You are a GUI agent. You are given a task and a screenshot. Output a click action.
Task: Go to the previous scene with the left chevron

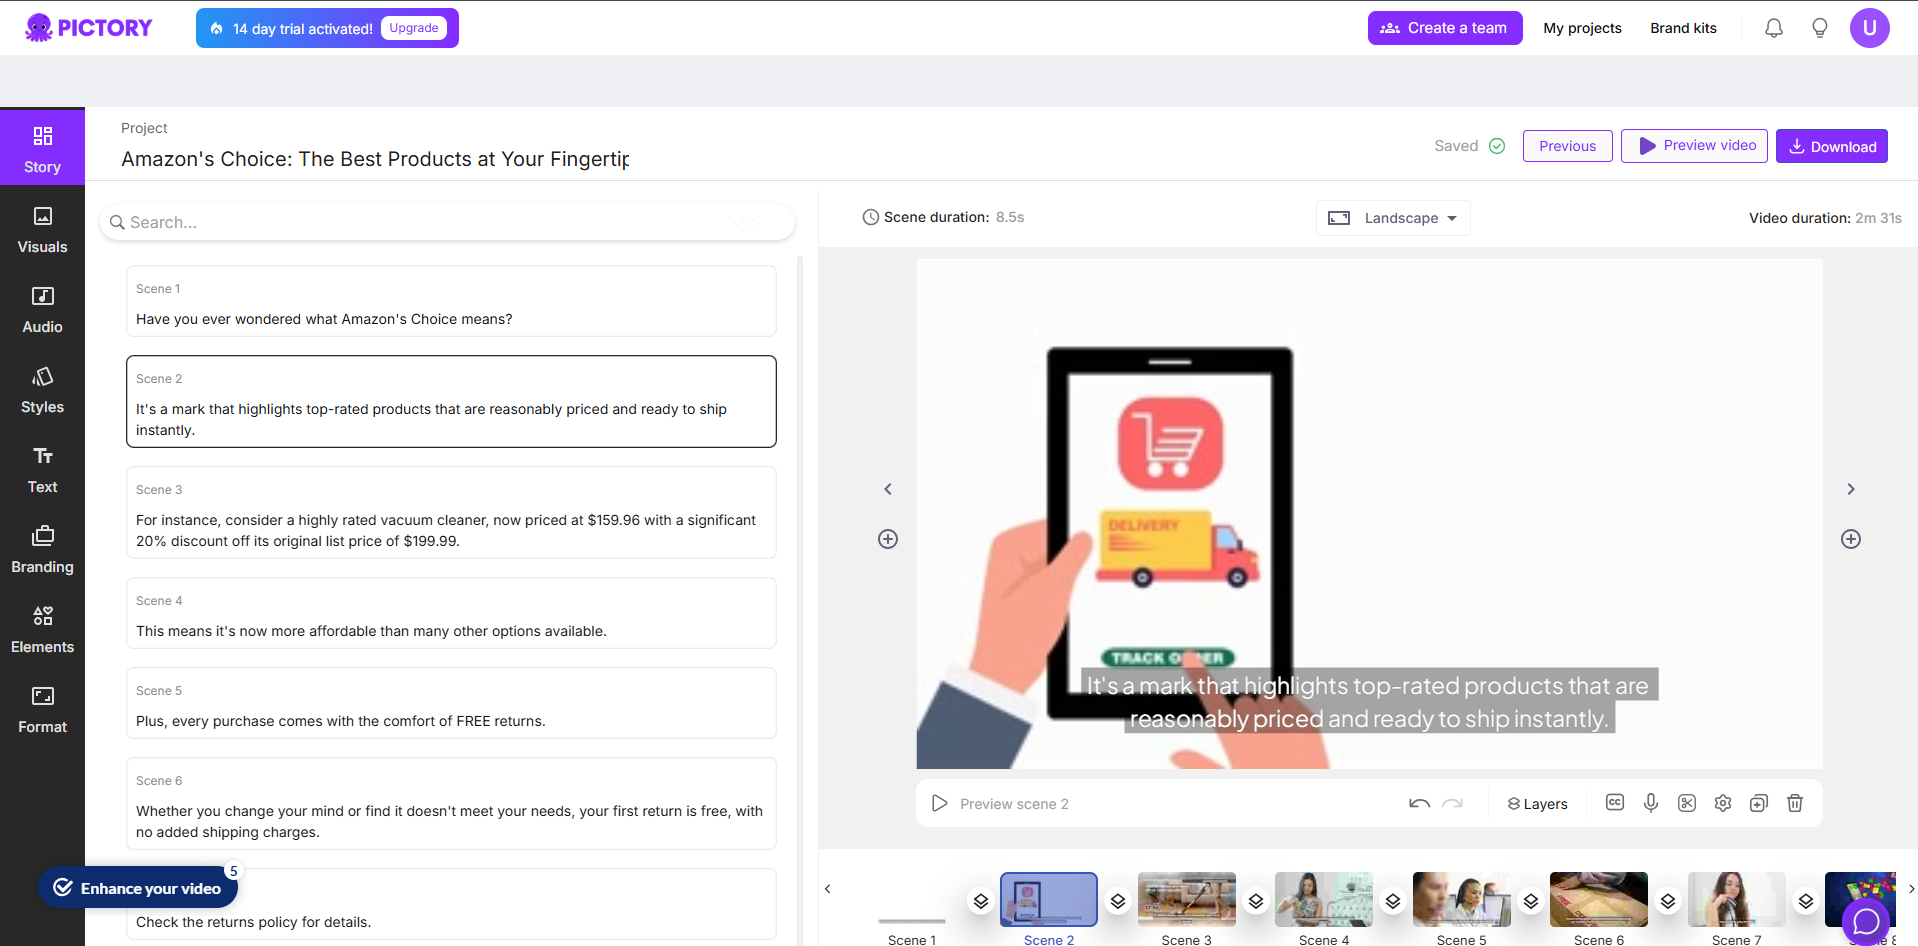(888, 489)
